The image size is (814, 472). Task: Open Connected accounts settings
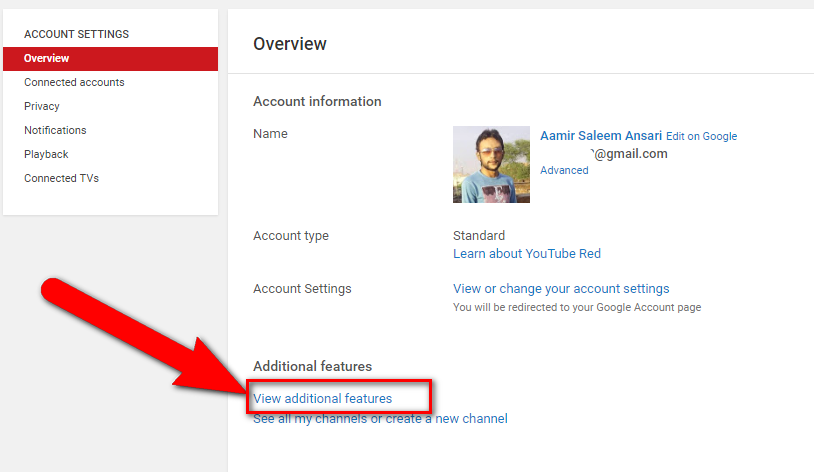[x=74, y=82]
